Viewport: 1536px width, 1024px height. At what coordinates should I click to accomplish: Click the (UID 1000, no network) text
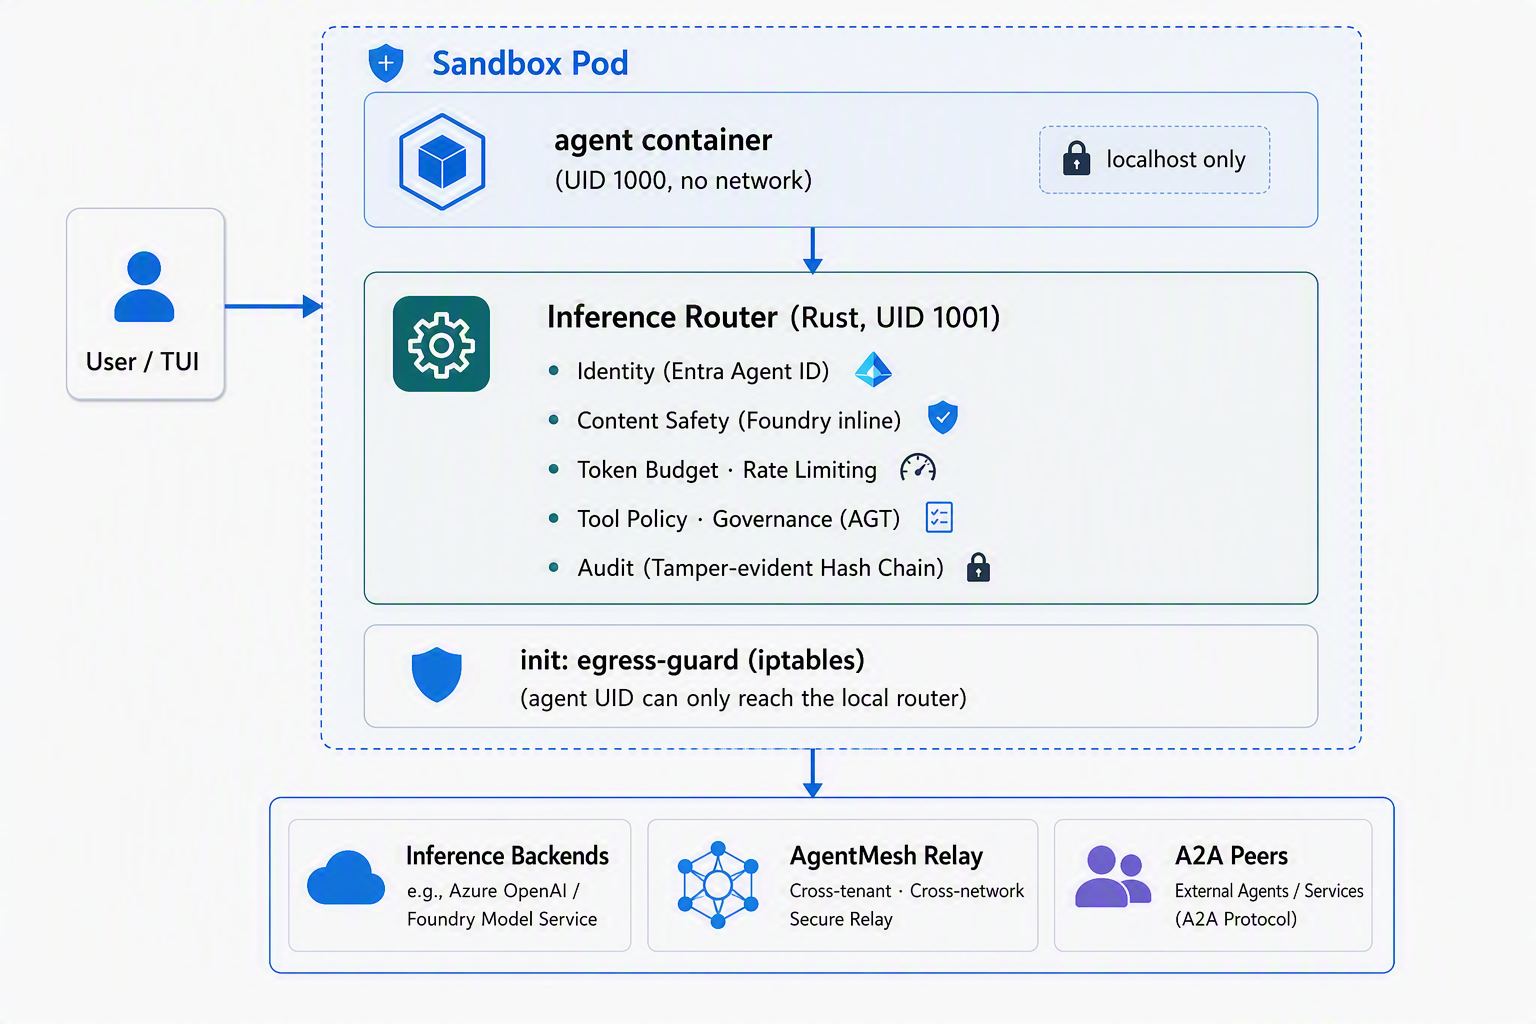pyautogui.click(x=683, y=180)
